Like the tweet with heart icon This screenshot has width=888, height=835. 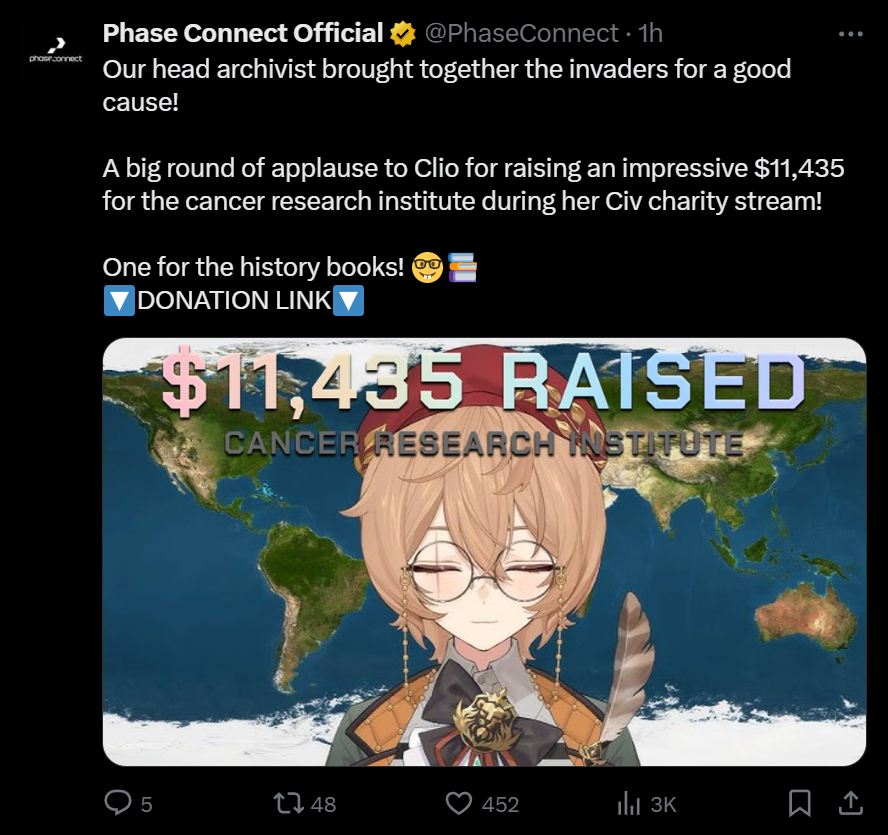pyautogui.click(x=458, y=803)
